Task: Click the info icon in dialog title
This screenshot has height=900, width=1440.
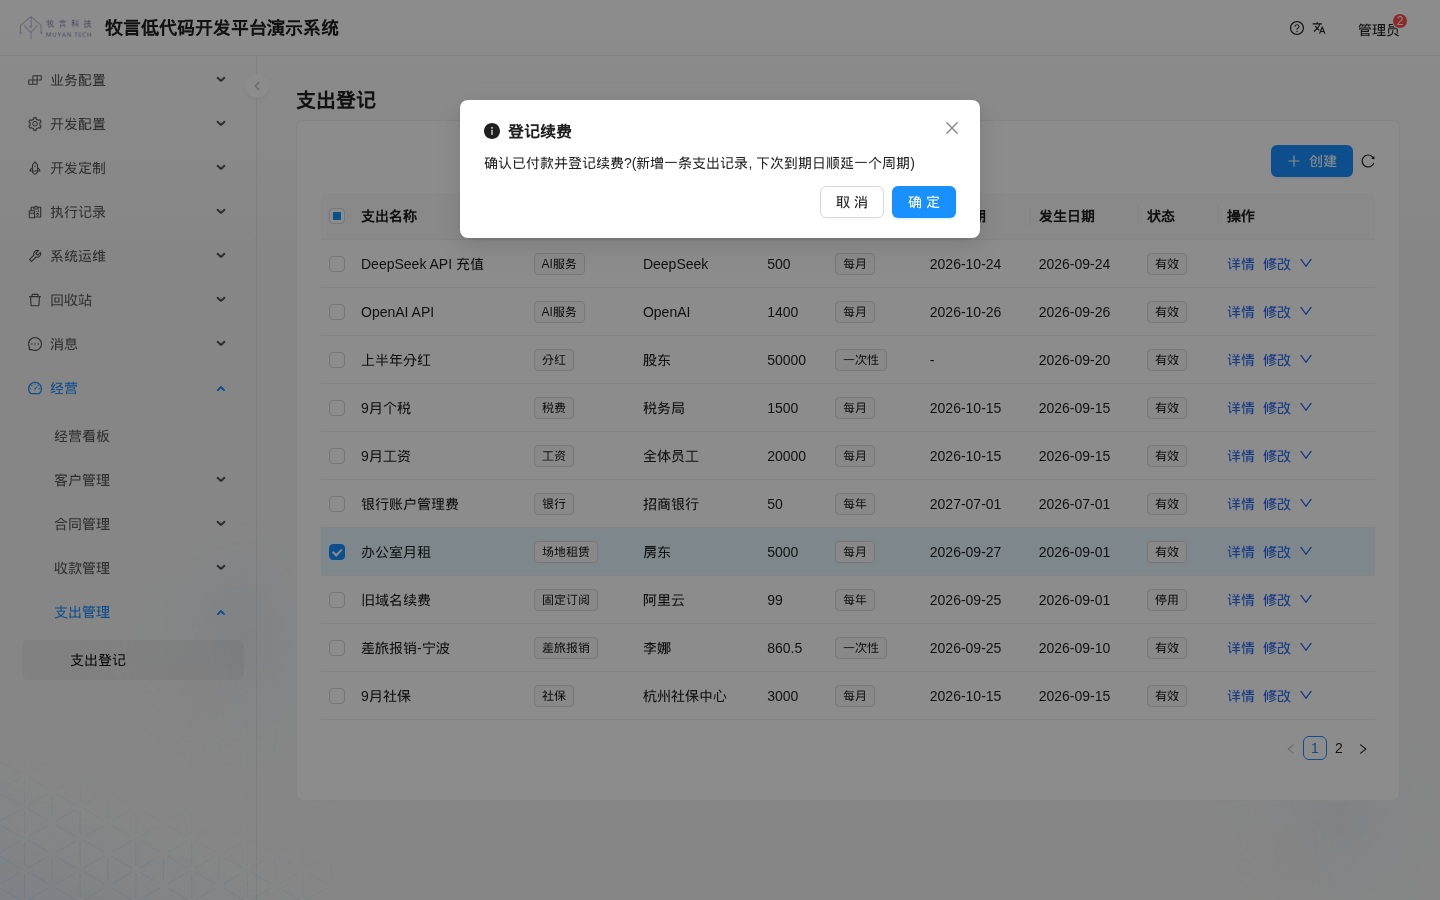Action: 492,131
